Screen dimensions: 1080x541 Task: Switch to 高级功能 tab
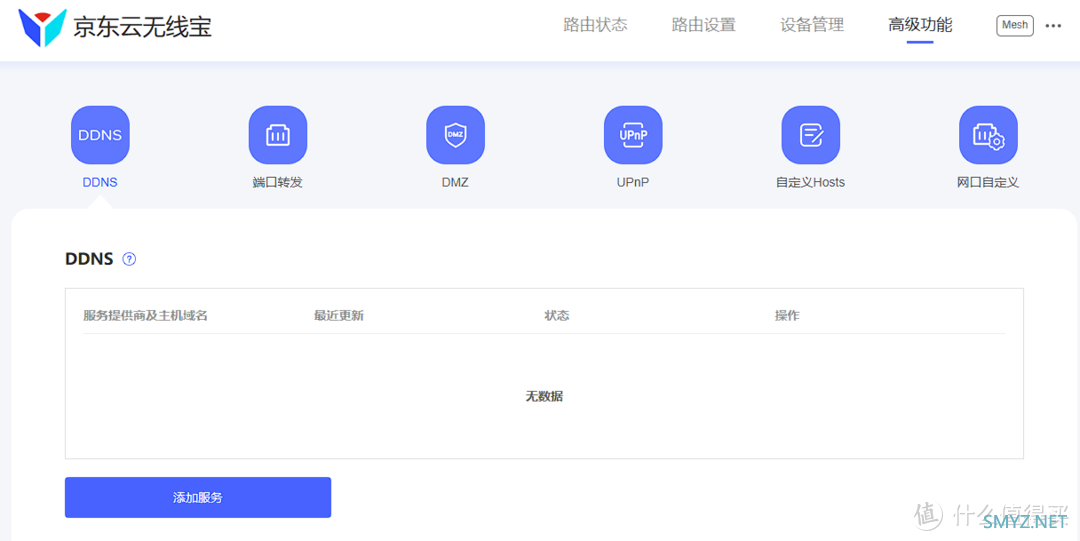coord(920,25)
